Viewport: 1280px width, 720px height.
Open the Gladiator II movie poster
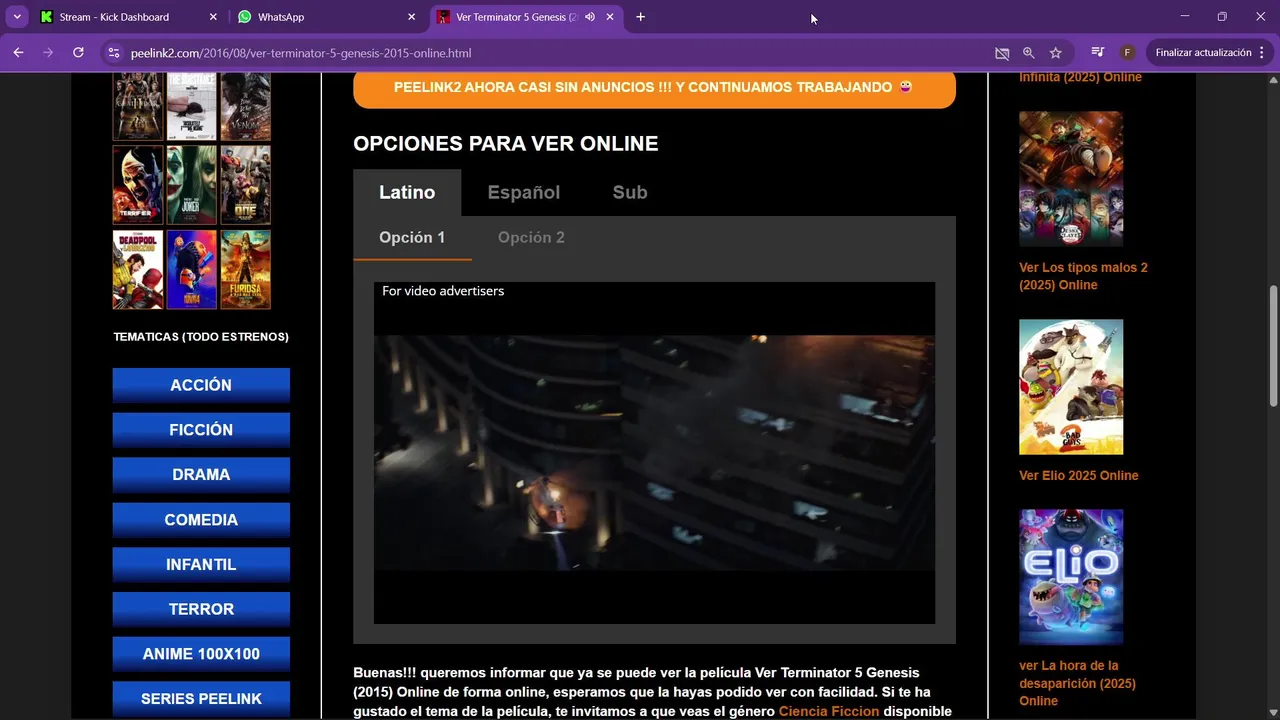coord(138,105)
